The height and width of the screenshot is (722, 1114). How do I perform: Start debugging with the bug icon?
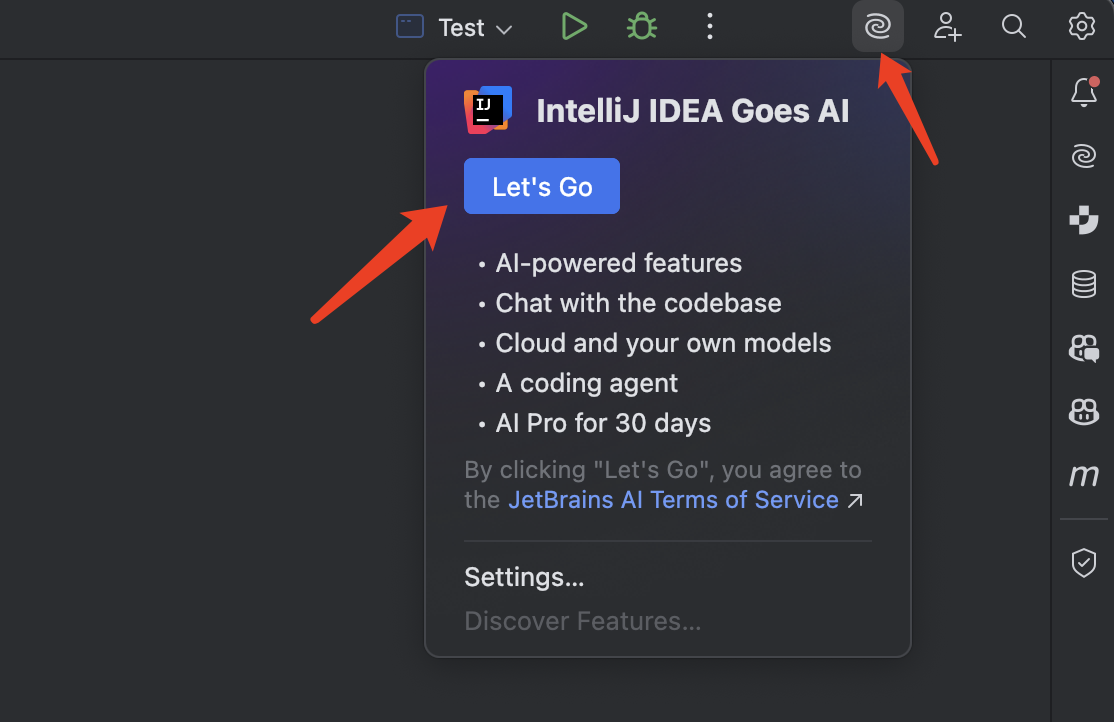tap(641, 27)
